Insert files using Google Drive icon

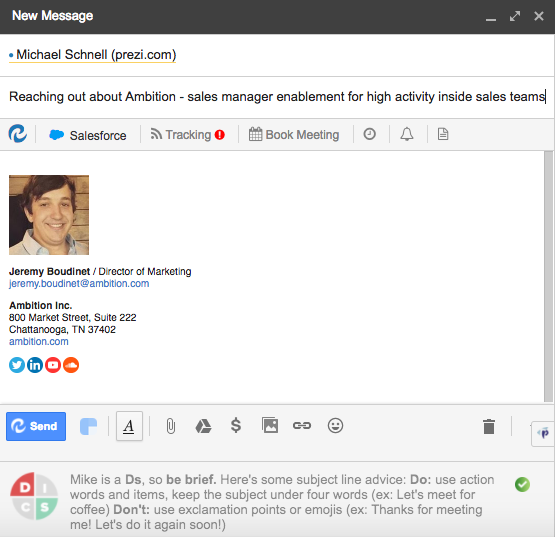(x=203, y=426)
